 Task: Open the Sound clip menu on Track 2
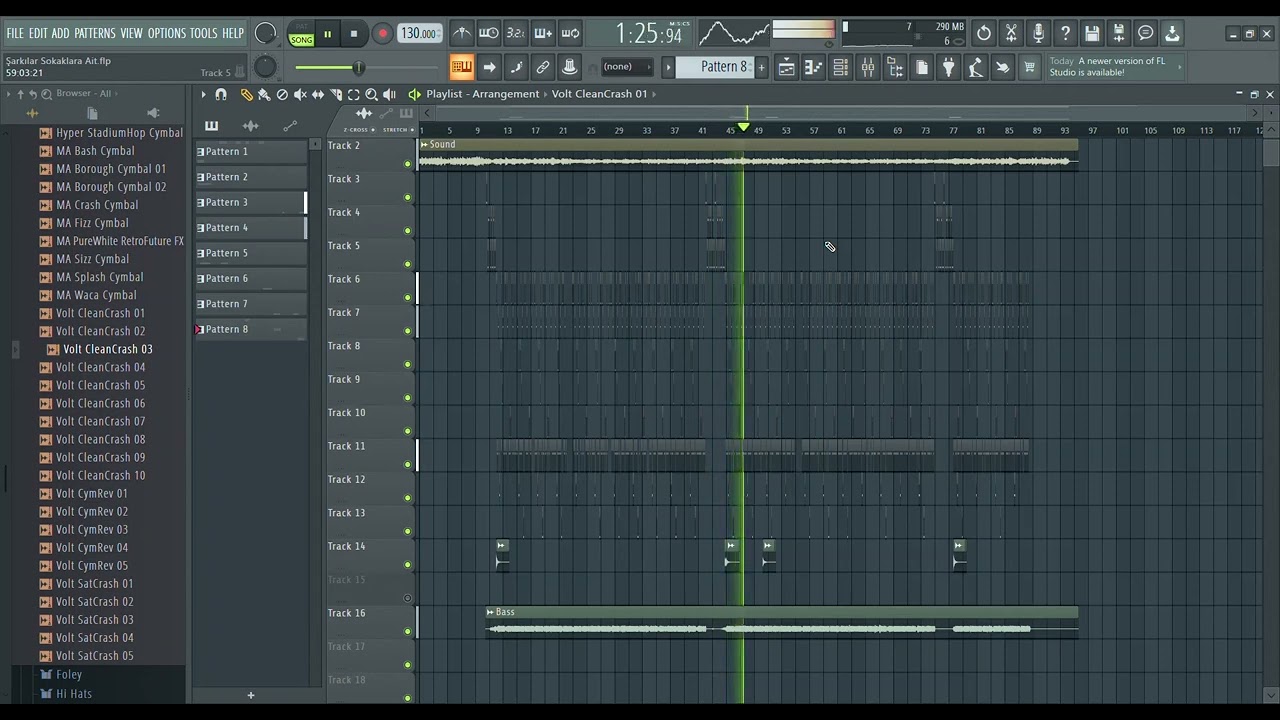pyautogui.click(x=425, y=145)
